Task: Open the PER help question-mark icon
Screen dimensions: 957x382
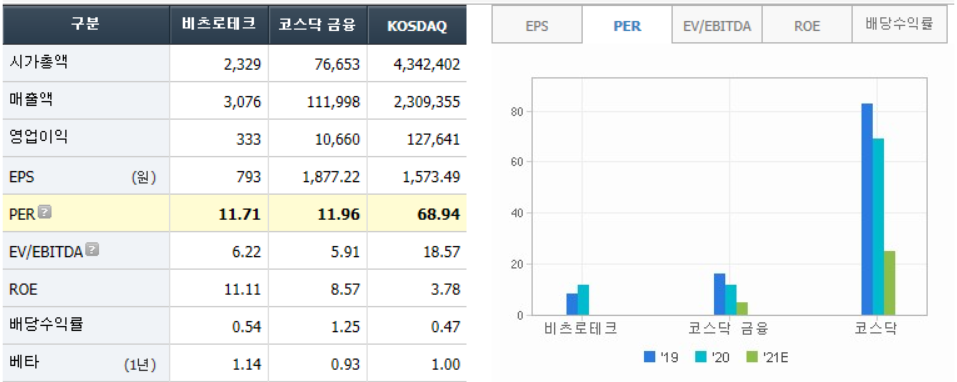Action: click(x=45, y=212)
